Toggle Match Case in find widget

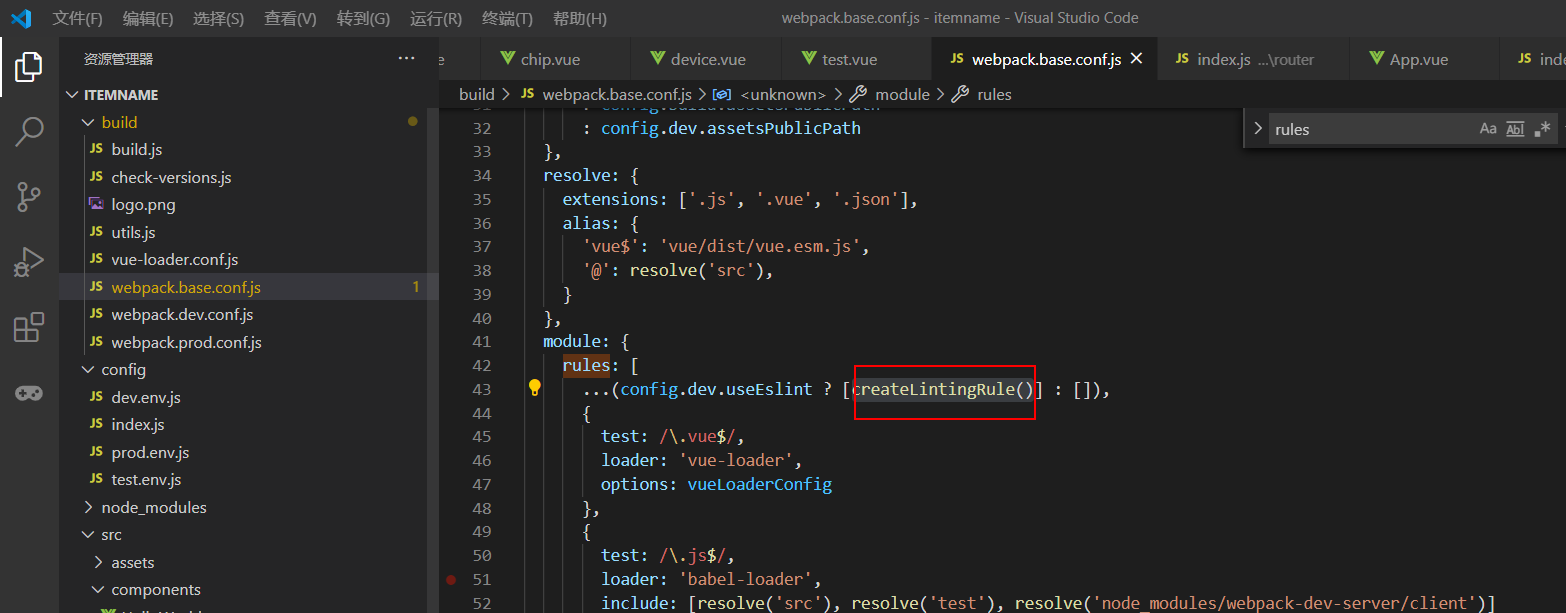tap(1488, 129)
